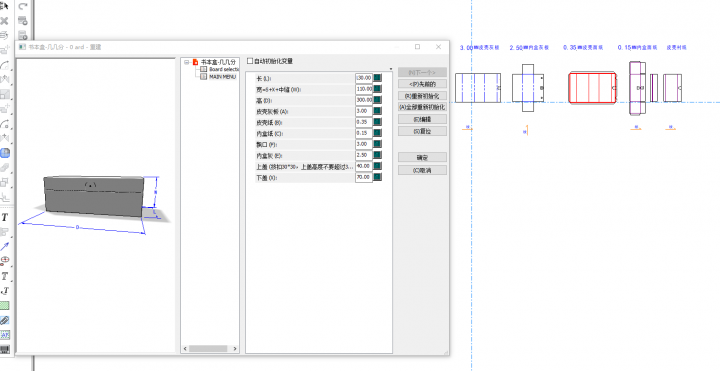Click the blue paperclip-style tool icon

(x=5, y=320)
